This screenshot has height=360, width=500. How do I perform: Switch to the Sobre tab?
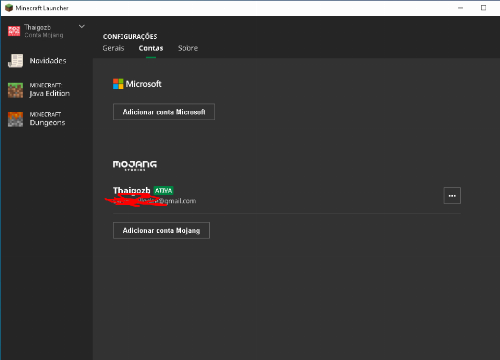click(x=188, y=48)
